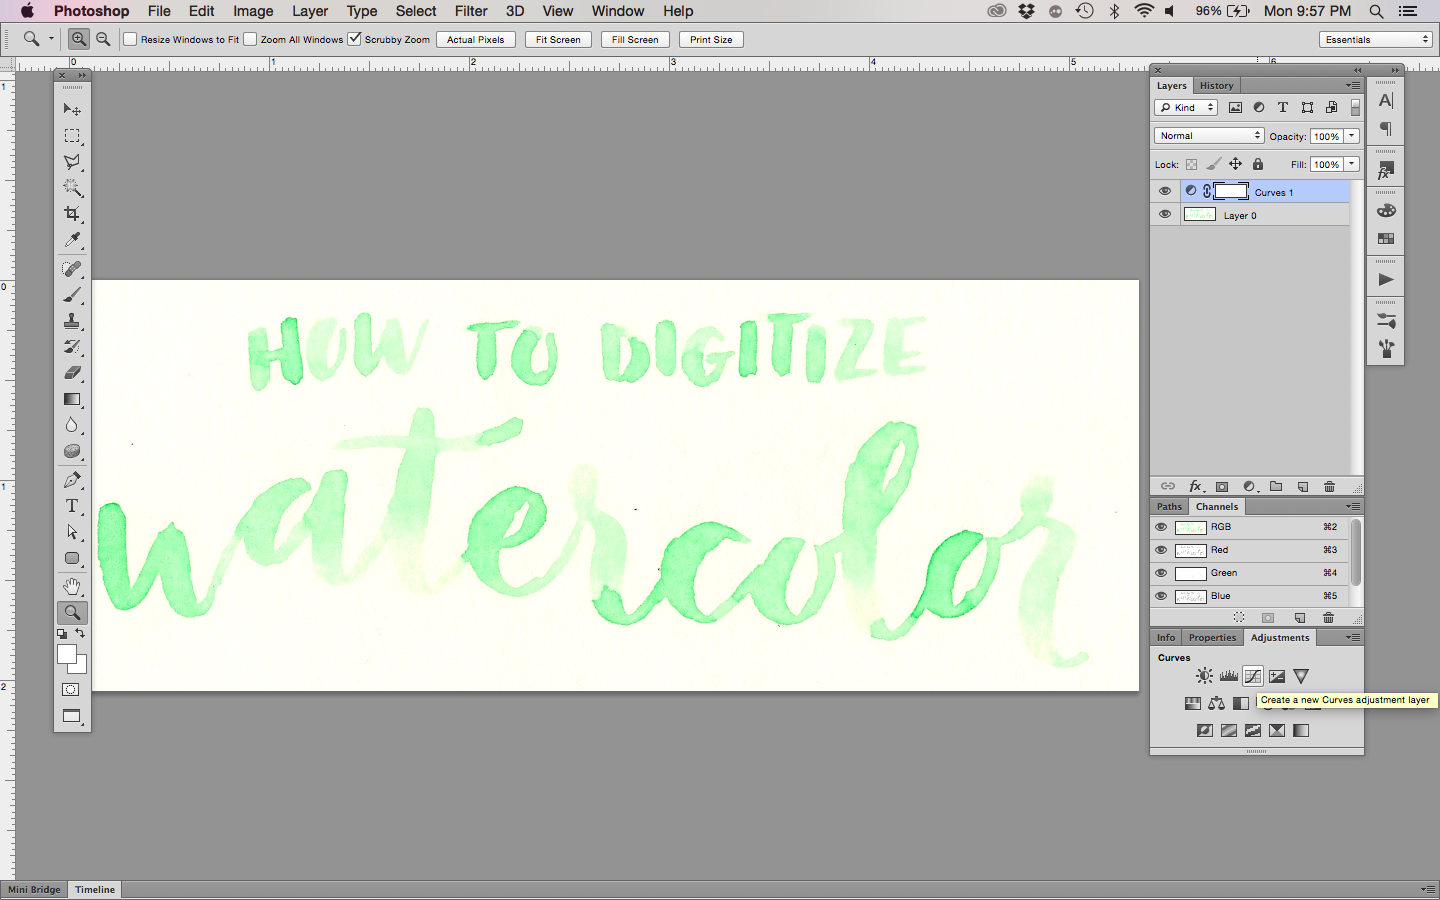The height and width of the screenshot is (900, 1440).
Task: Open the layer Kind filter dropdown
Action: [1186, 107]
